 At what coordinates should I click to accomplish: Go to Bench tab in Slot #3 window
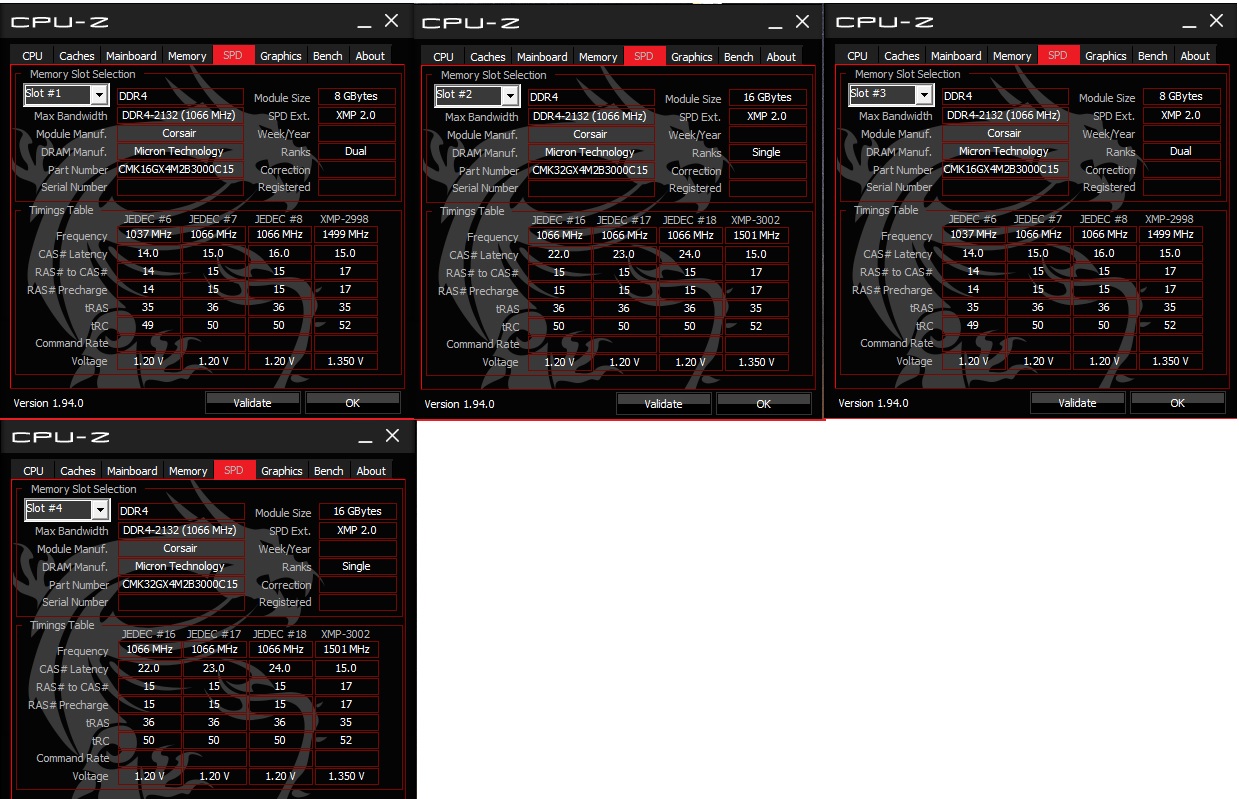[1152, 56]
